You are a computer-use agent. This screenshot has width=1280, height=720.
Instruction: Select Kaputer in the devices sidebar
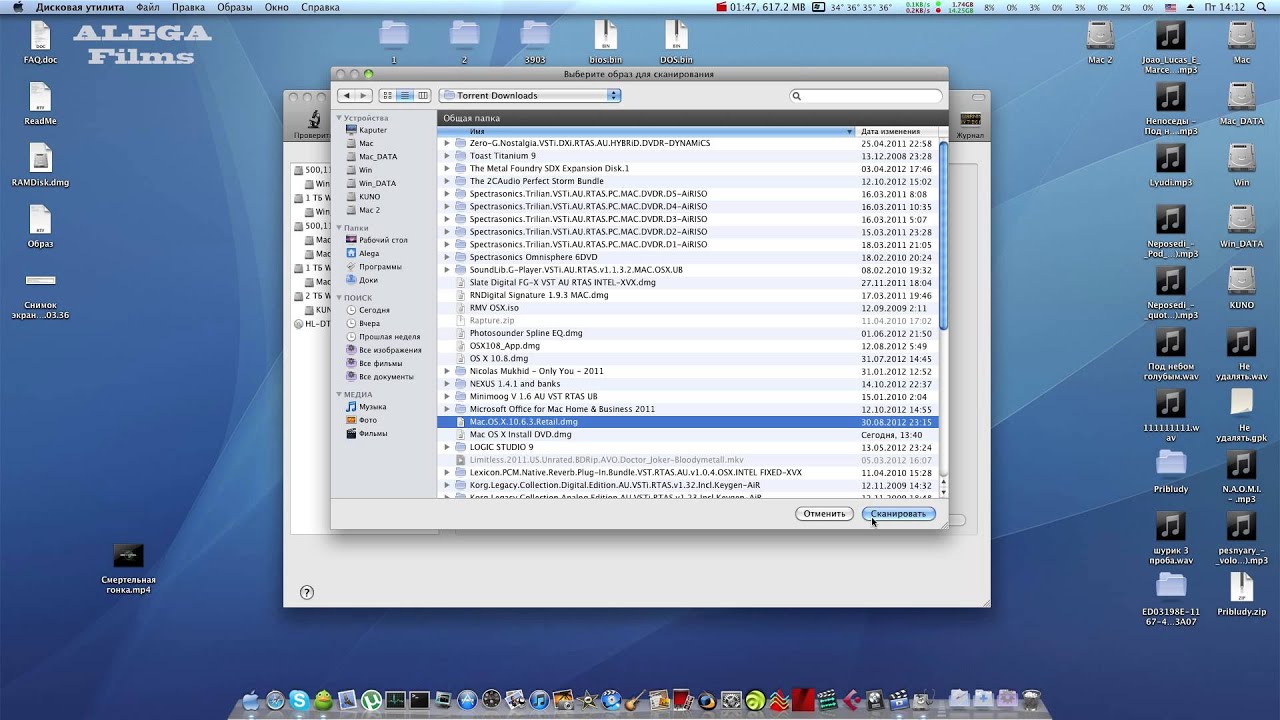373,130
